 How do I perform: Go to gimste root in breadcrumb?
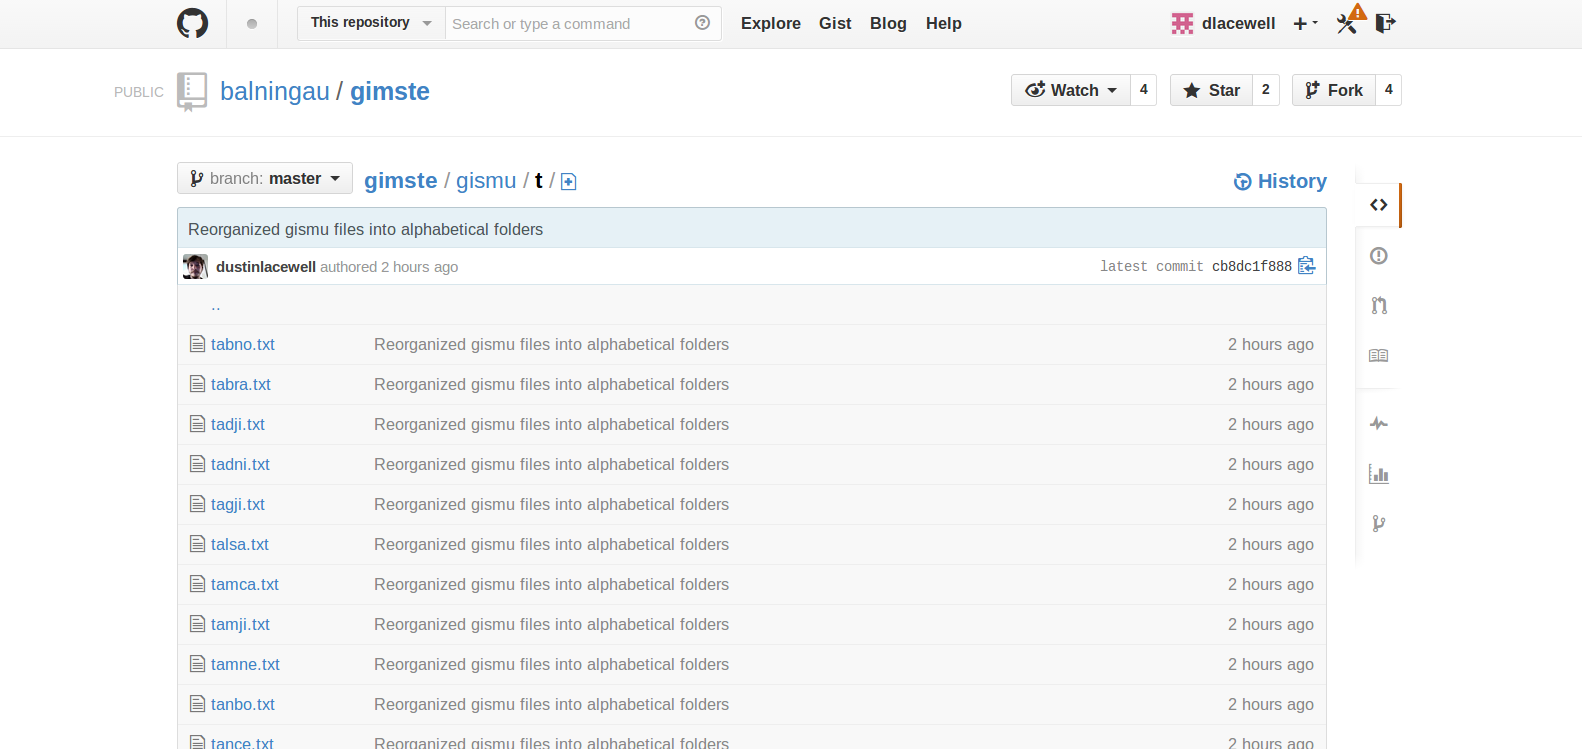401,180
